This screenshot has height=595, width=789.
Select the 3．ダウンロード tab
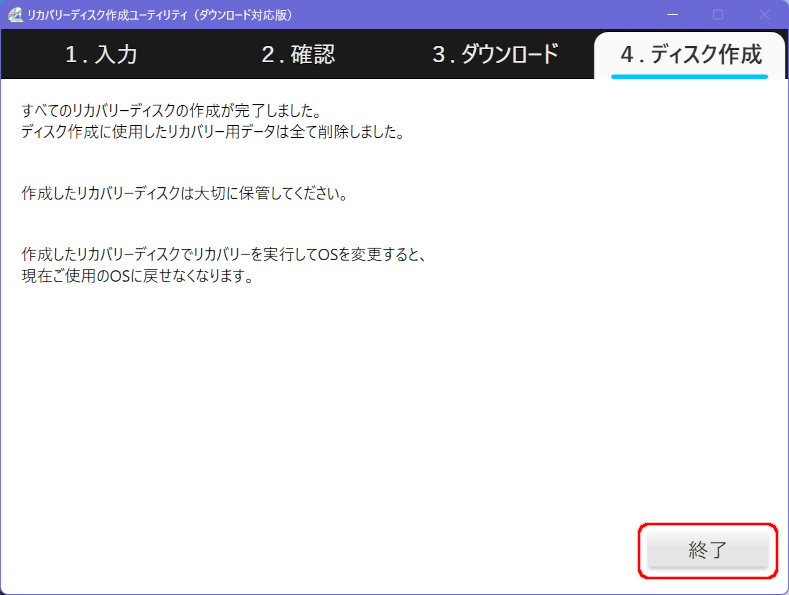496,54
